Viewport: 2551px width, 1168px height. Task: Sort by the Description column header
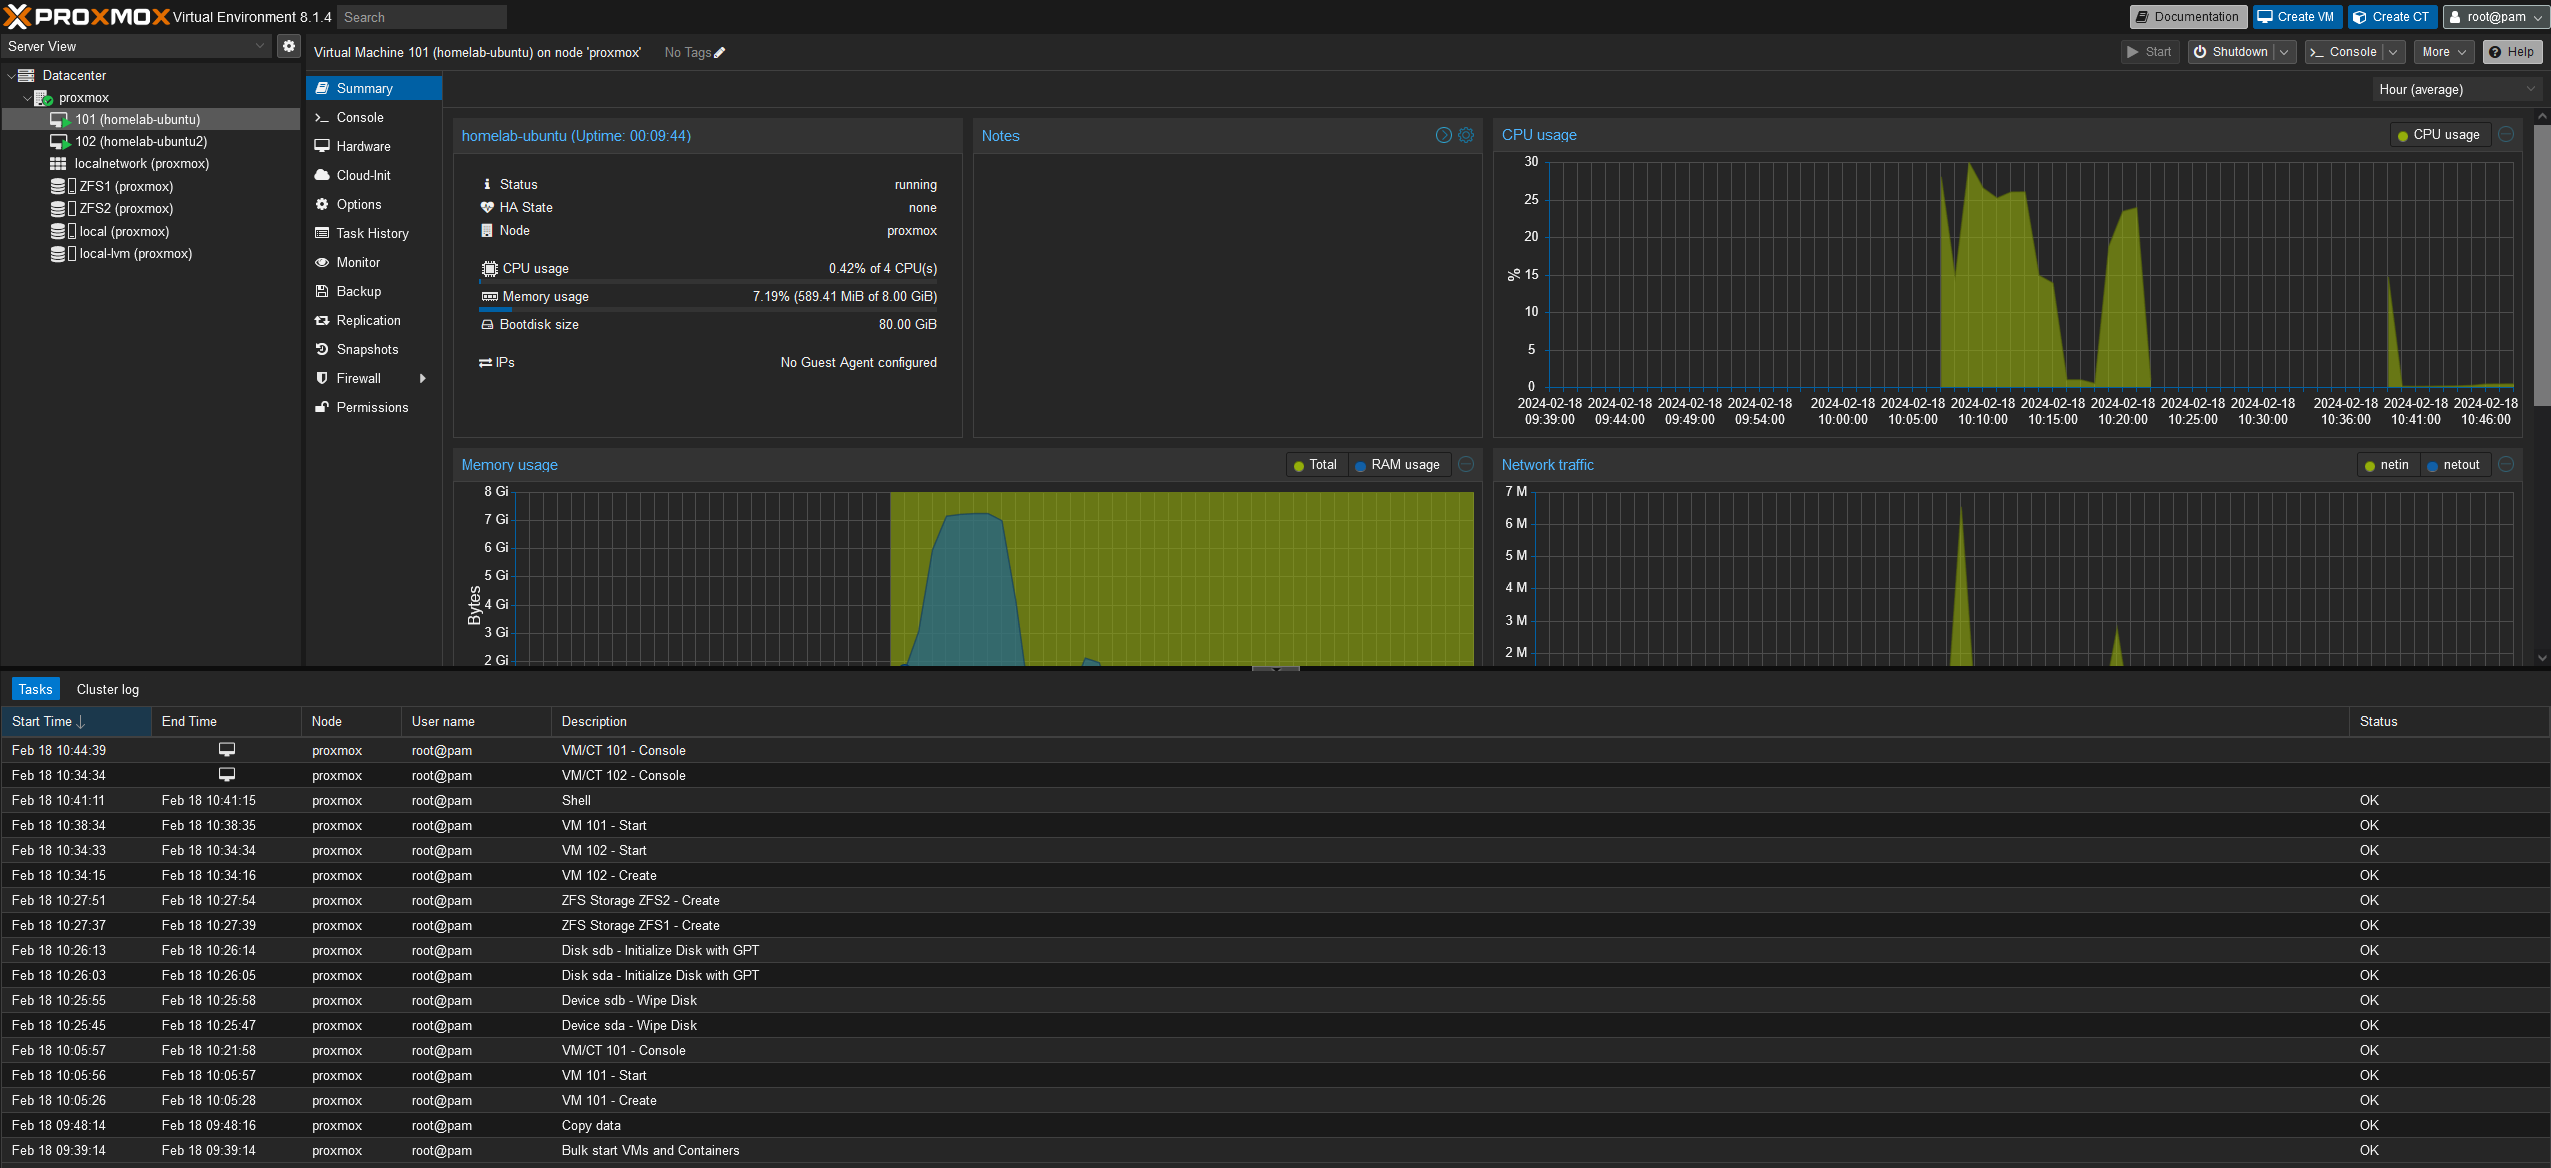pos(1450,721)
